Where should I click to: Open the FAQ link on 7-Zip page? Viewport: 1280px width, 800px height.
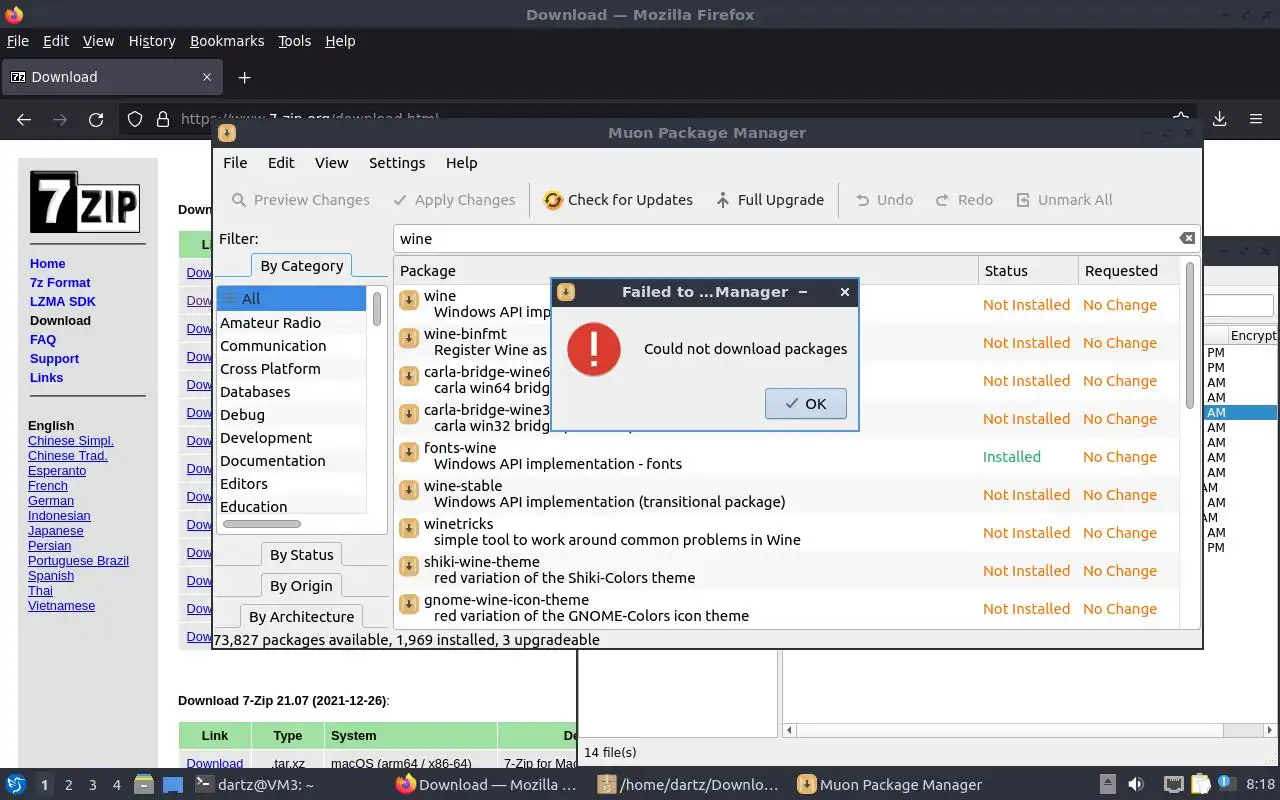[x=43, y=340]
